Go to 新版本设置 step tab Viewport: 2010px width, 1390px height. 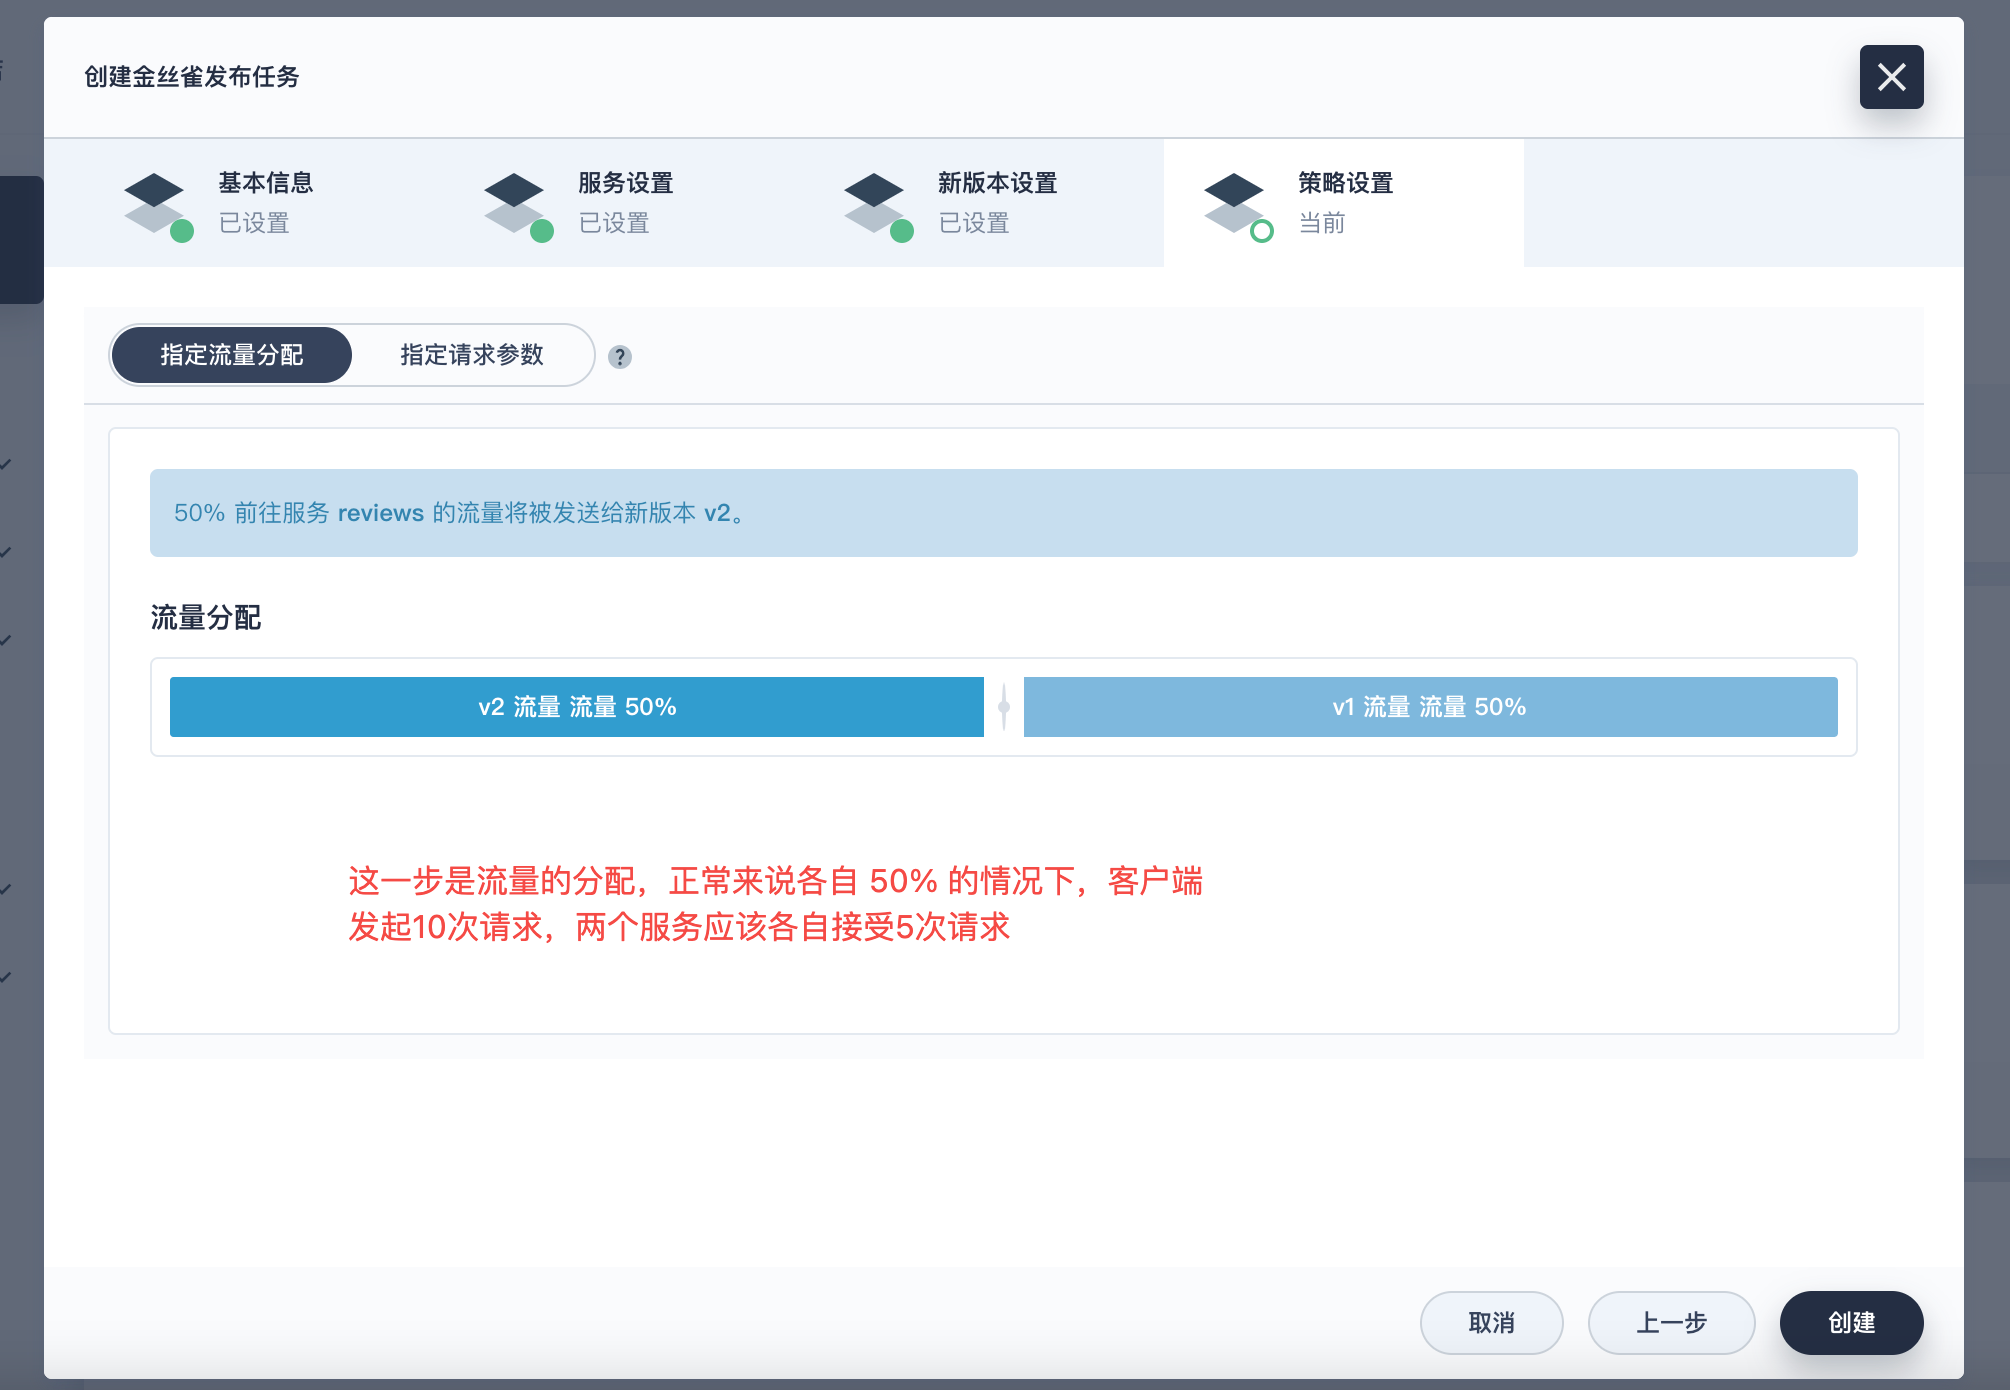coord(998,202)
